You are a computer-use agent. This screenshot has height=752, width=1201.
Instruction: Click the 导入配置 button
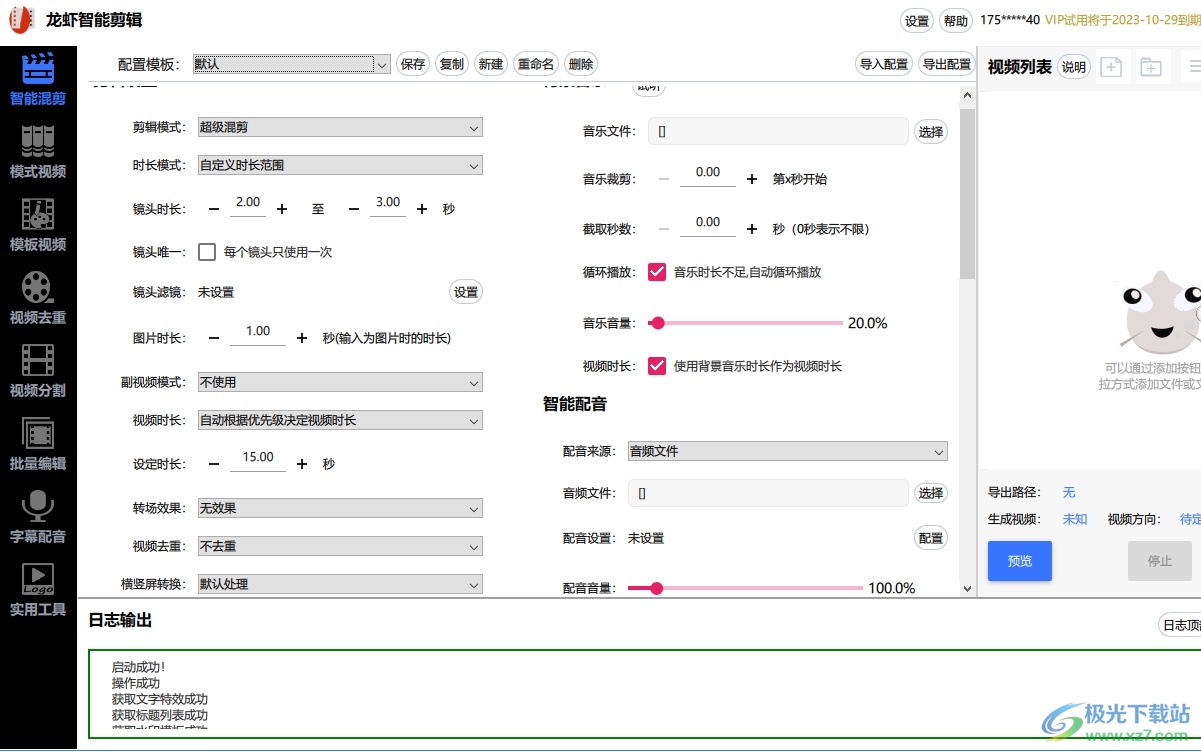pyautogui.click(x=884, y=64)
